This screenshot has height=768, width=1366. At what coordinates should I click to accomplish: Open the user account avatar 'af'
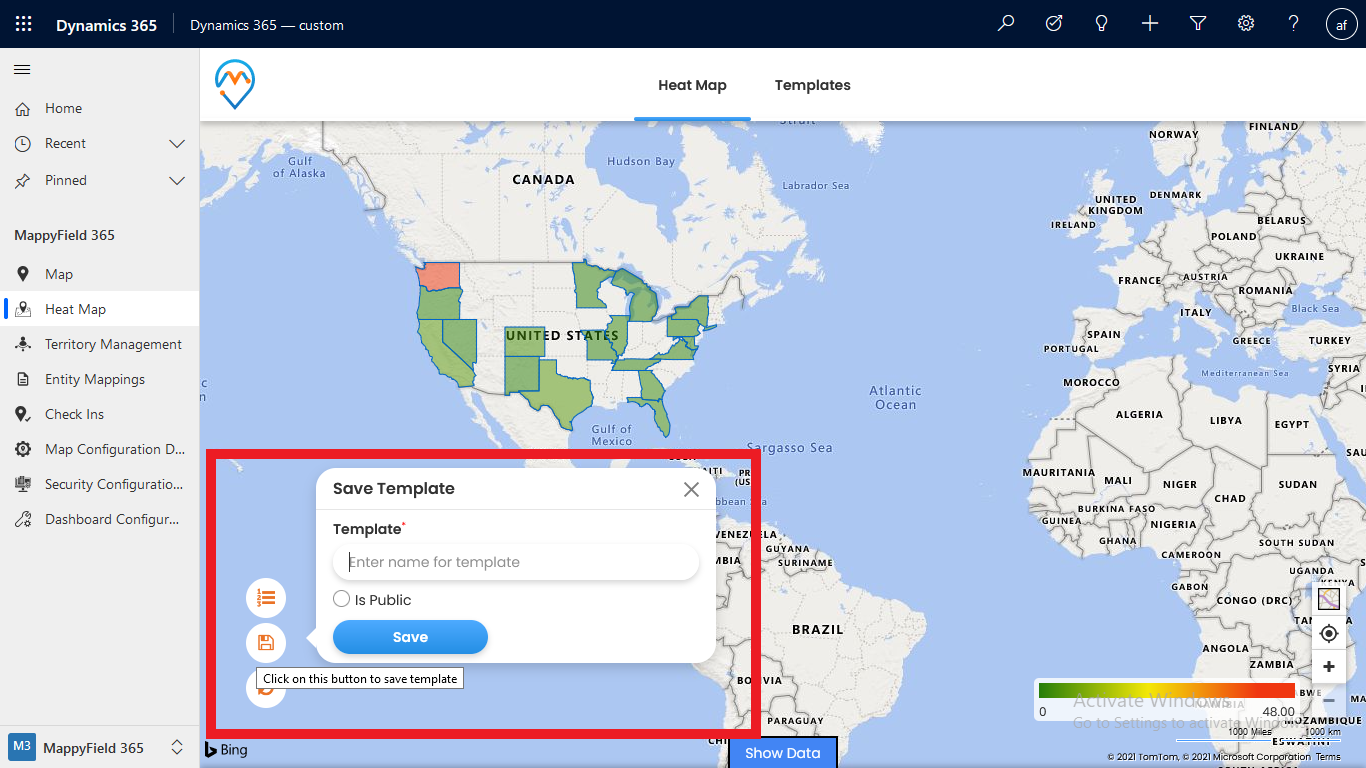(1342, 25)
